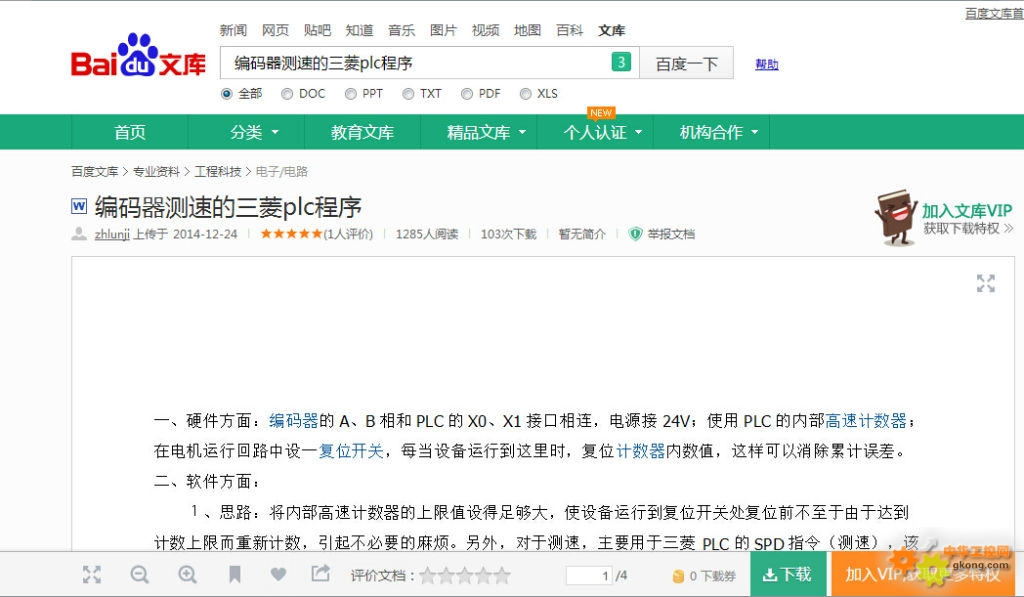
Task: Click the green shield report icon
Action: [635, 234]
